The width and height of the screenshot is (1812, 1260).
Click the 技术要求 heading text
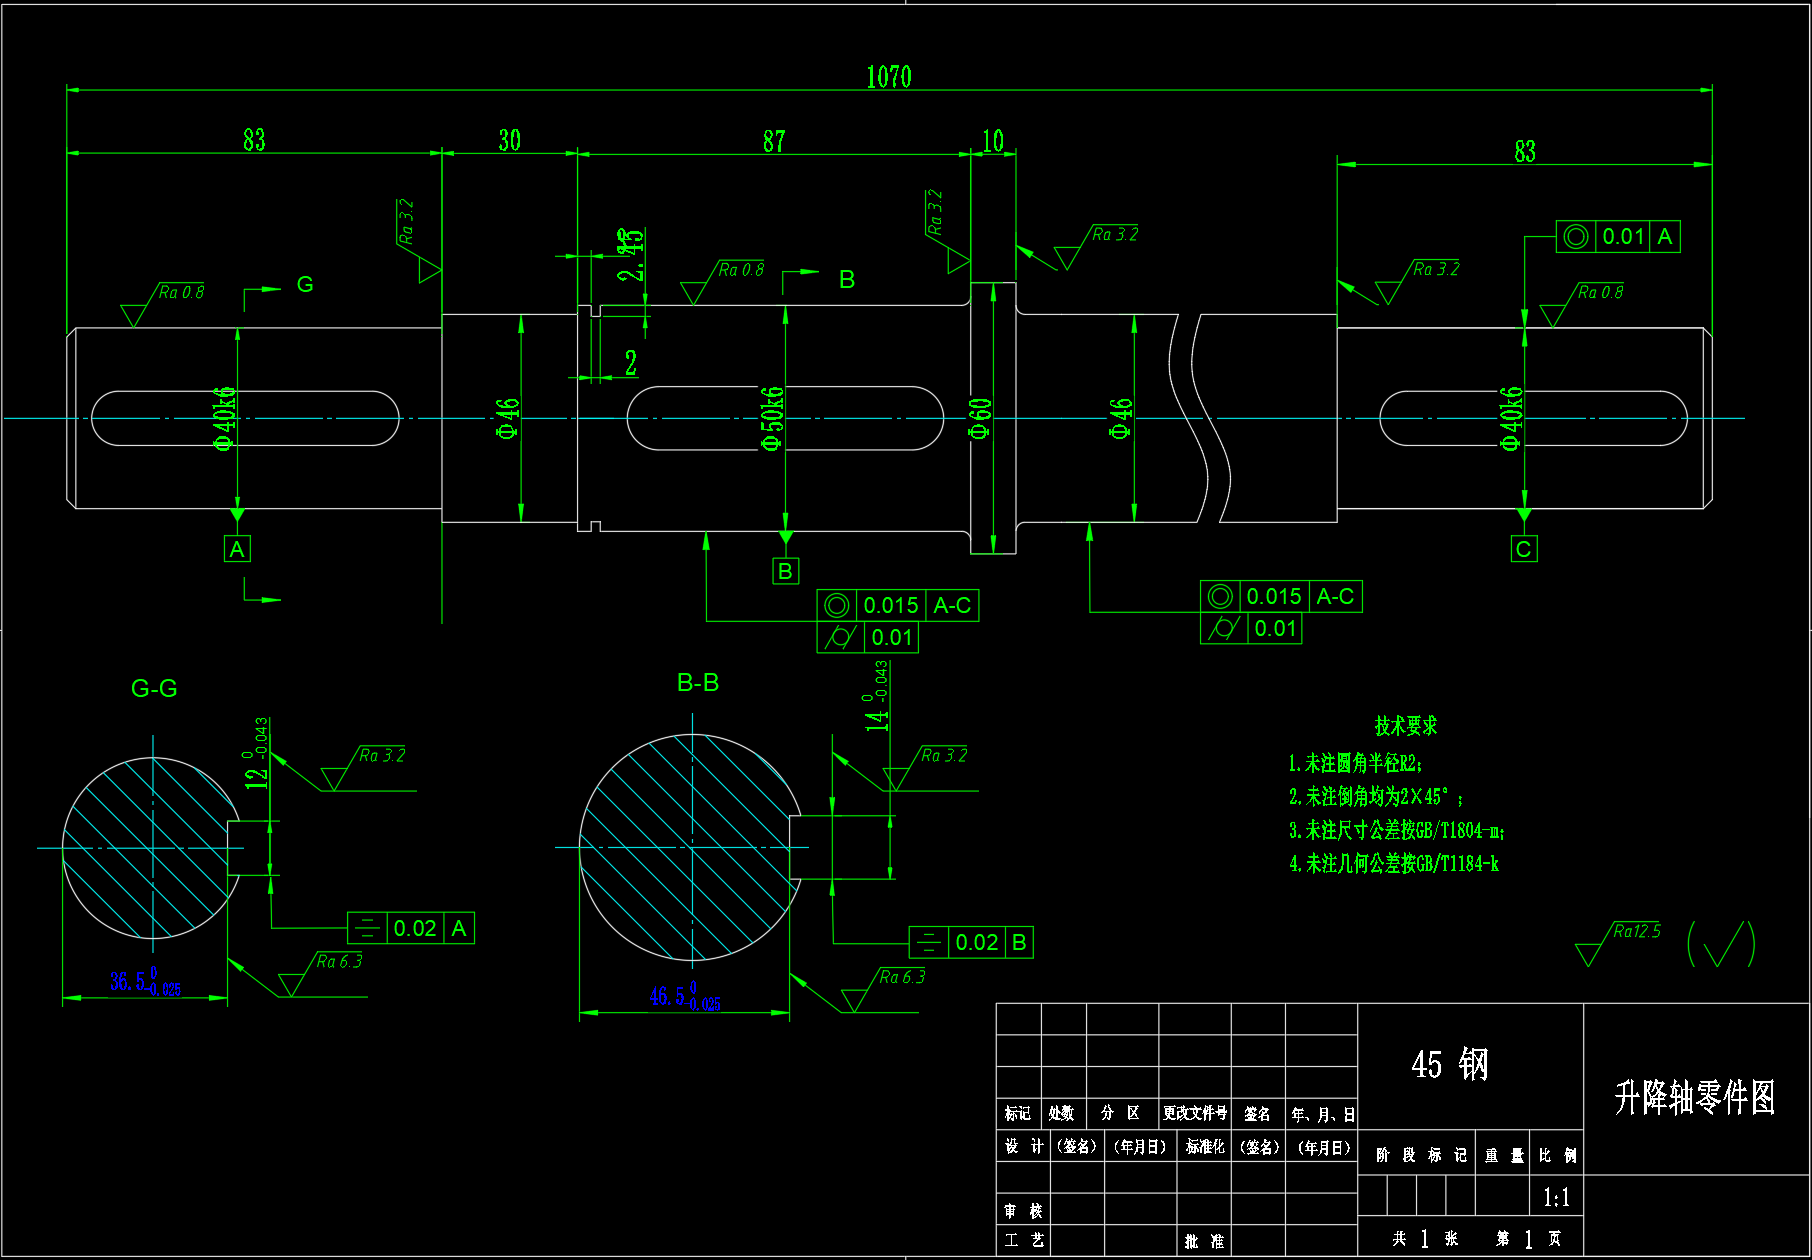(1405, 726)
